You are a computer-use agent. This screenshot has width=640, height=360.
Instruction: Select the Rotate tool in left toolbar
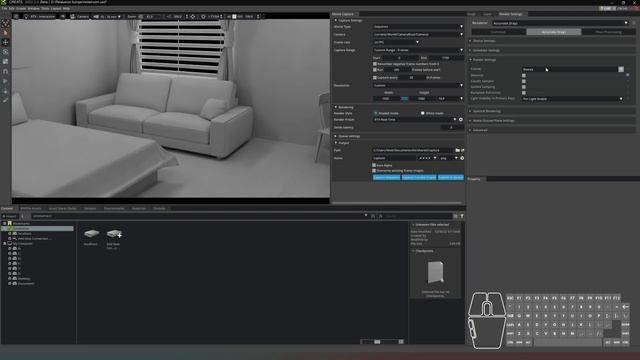[5, 52]
